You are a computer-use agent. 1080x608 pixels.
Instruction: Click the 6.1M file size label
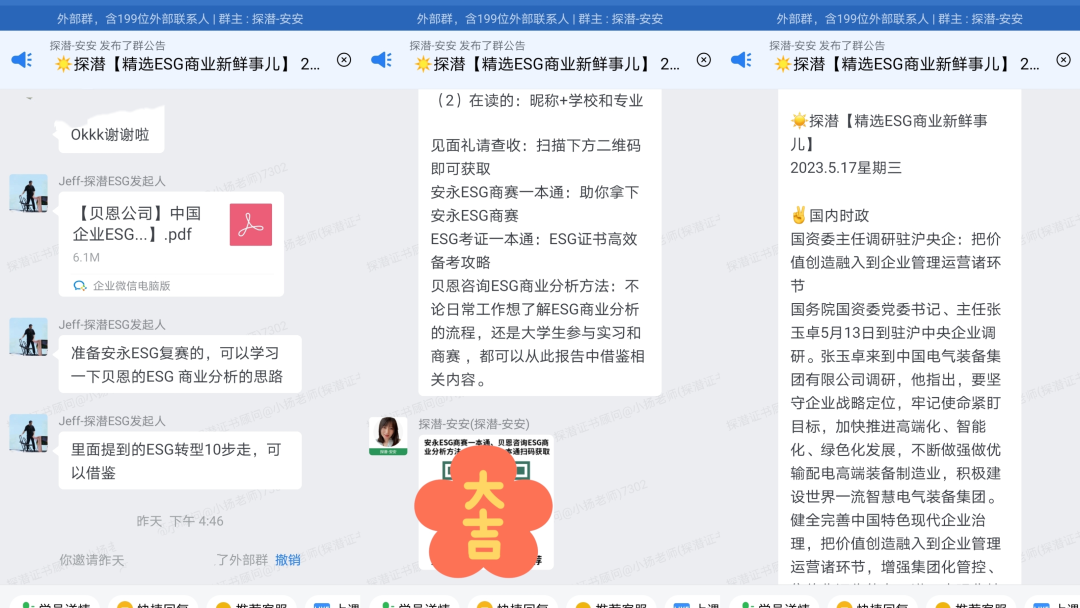(x=86, y=257)
